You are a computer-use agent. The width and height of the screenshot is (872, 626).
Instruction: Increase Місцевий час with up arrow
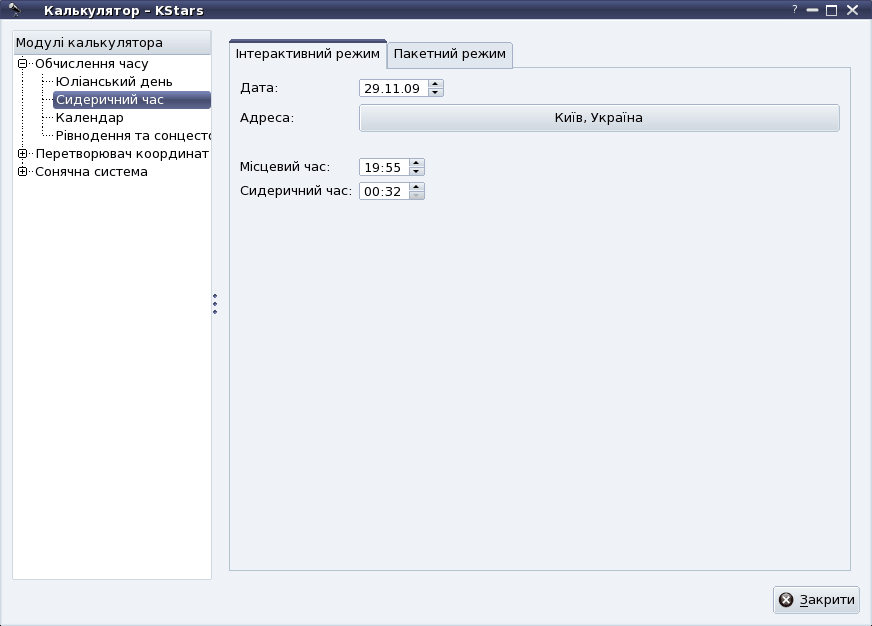point(417,163)
